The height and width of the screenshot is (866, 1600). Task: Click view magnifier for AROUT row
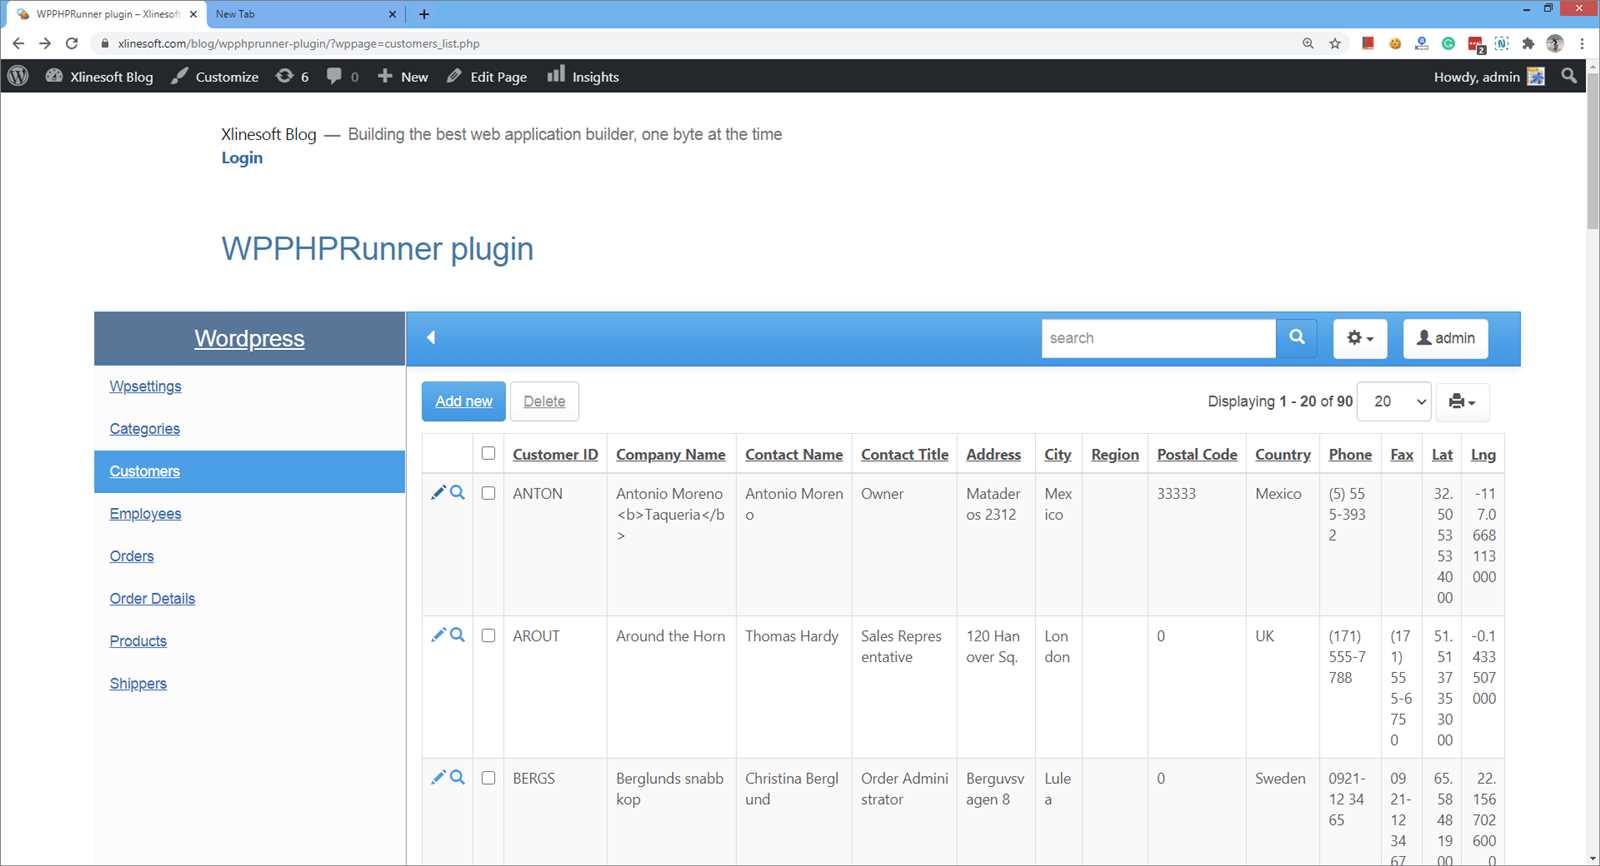click(457, 635)
